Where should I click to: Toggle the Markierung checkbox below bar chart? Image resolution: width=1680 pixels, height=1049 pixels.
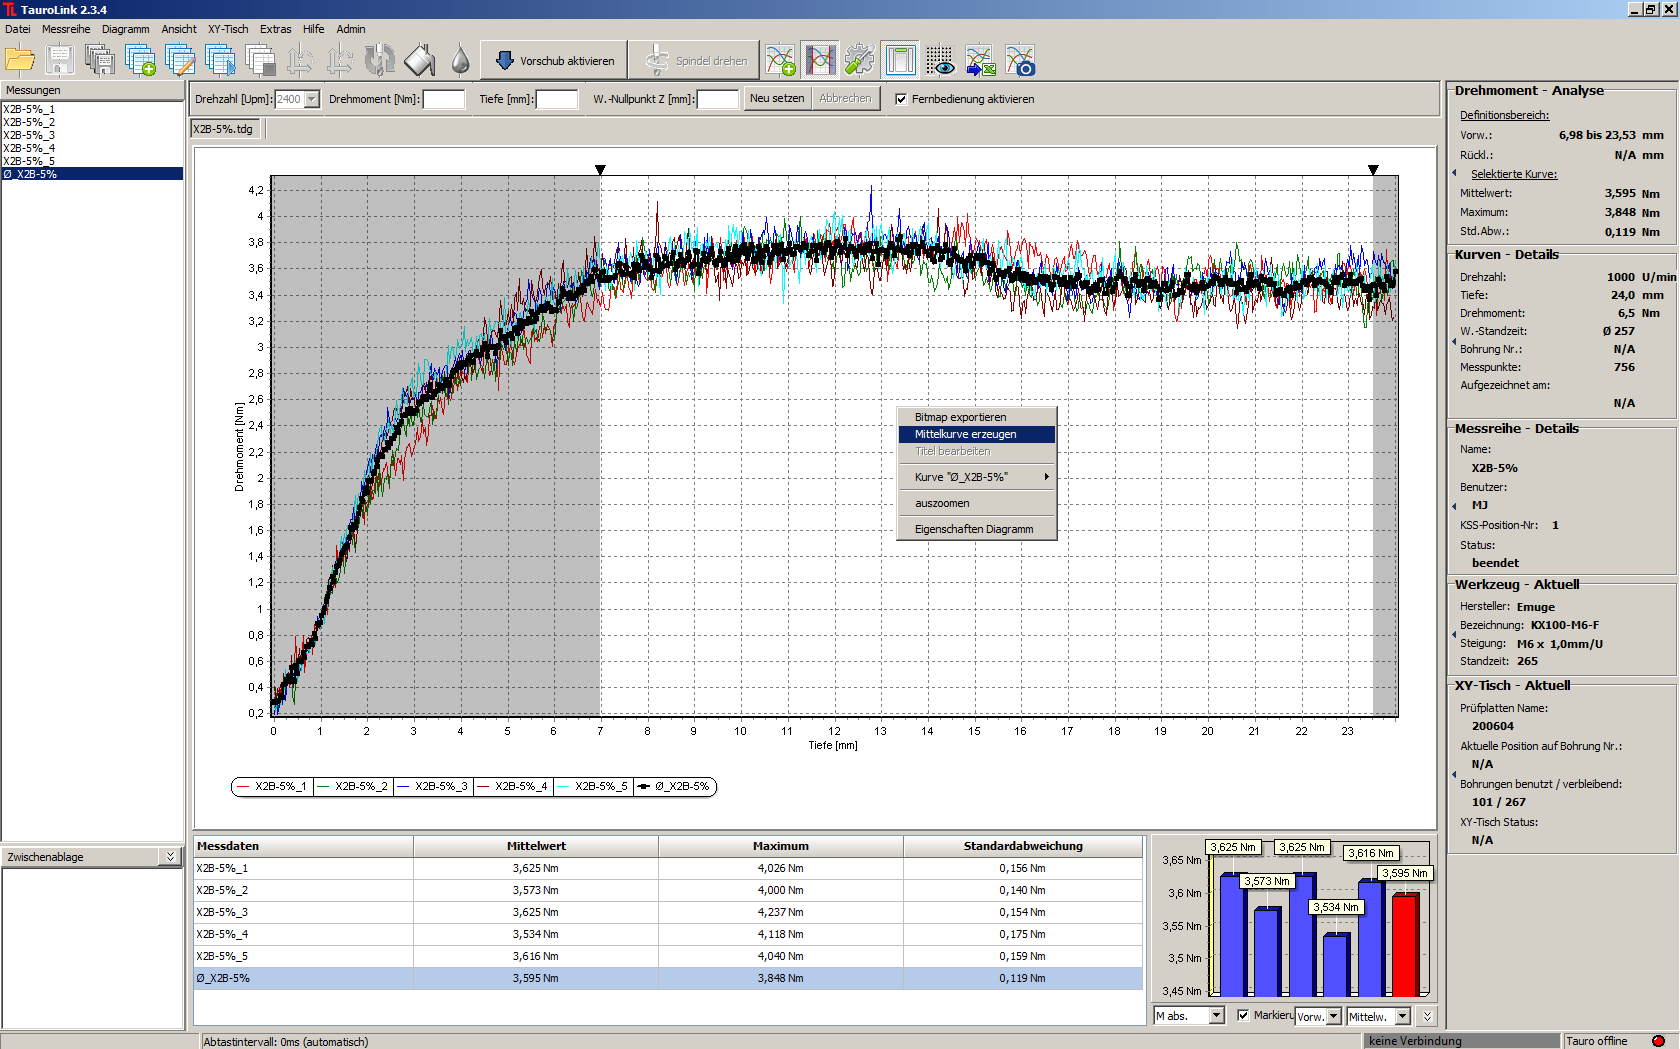tap(1243, 1015)
